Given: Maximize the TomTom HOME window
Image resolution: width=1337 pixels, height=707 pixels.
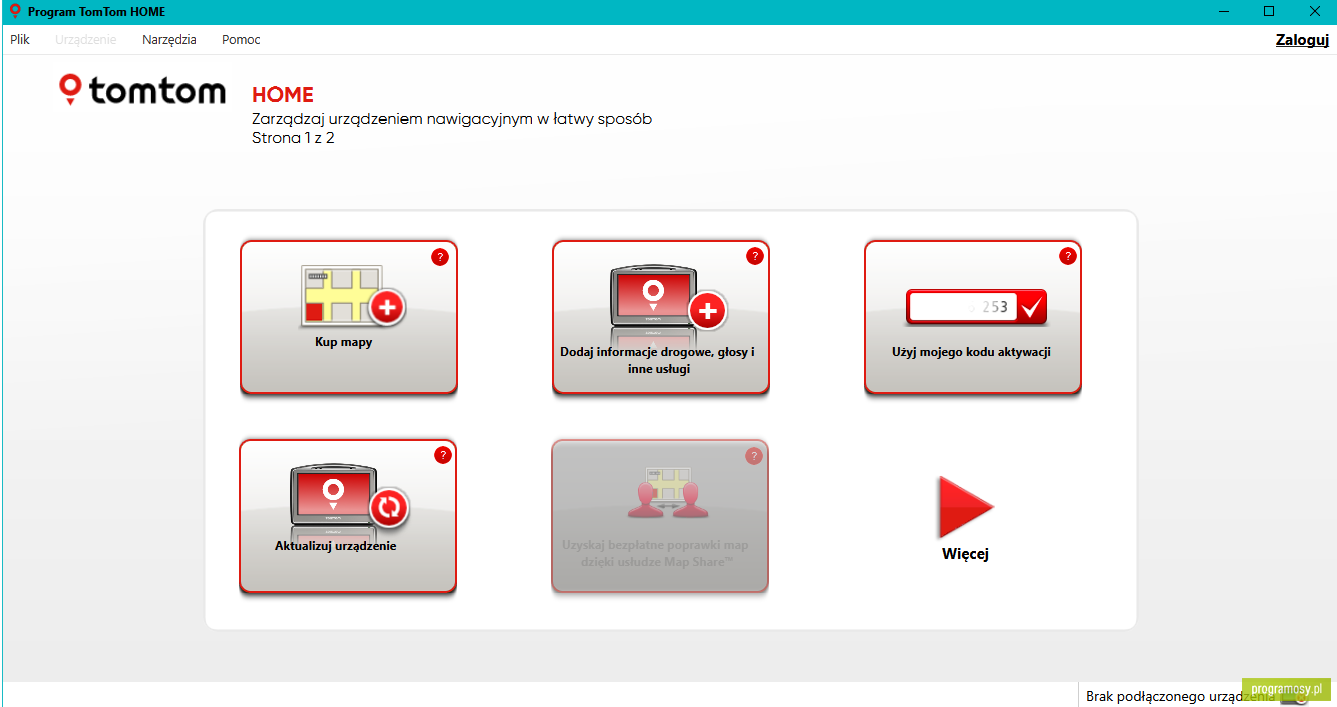Looking at the screenshot, I should [1269, 12].
